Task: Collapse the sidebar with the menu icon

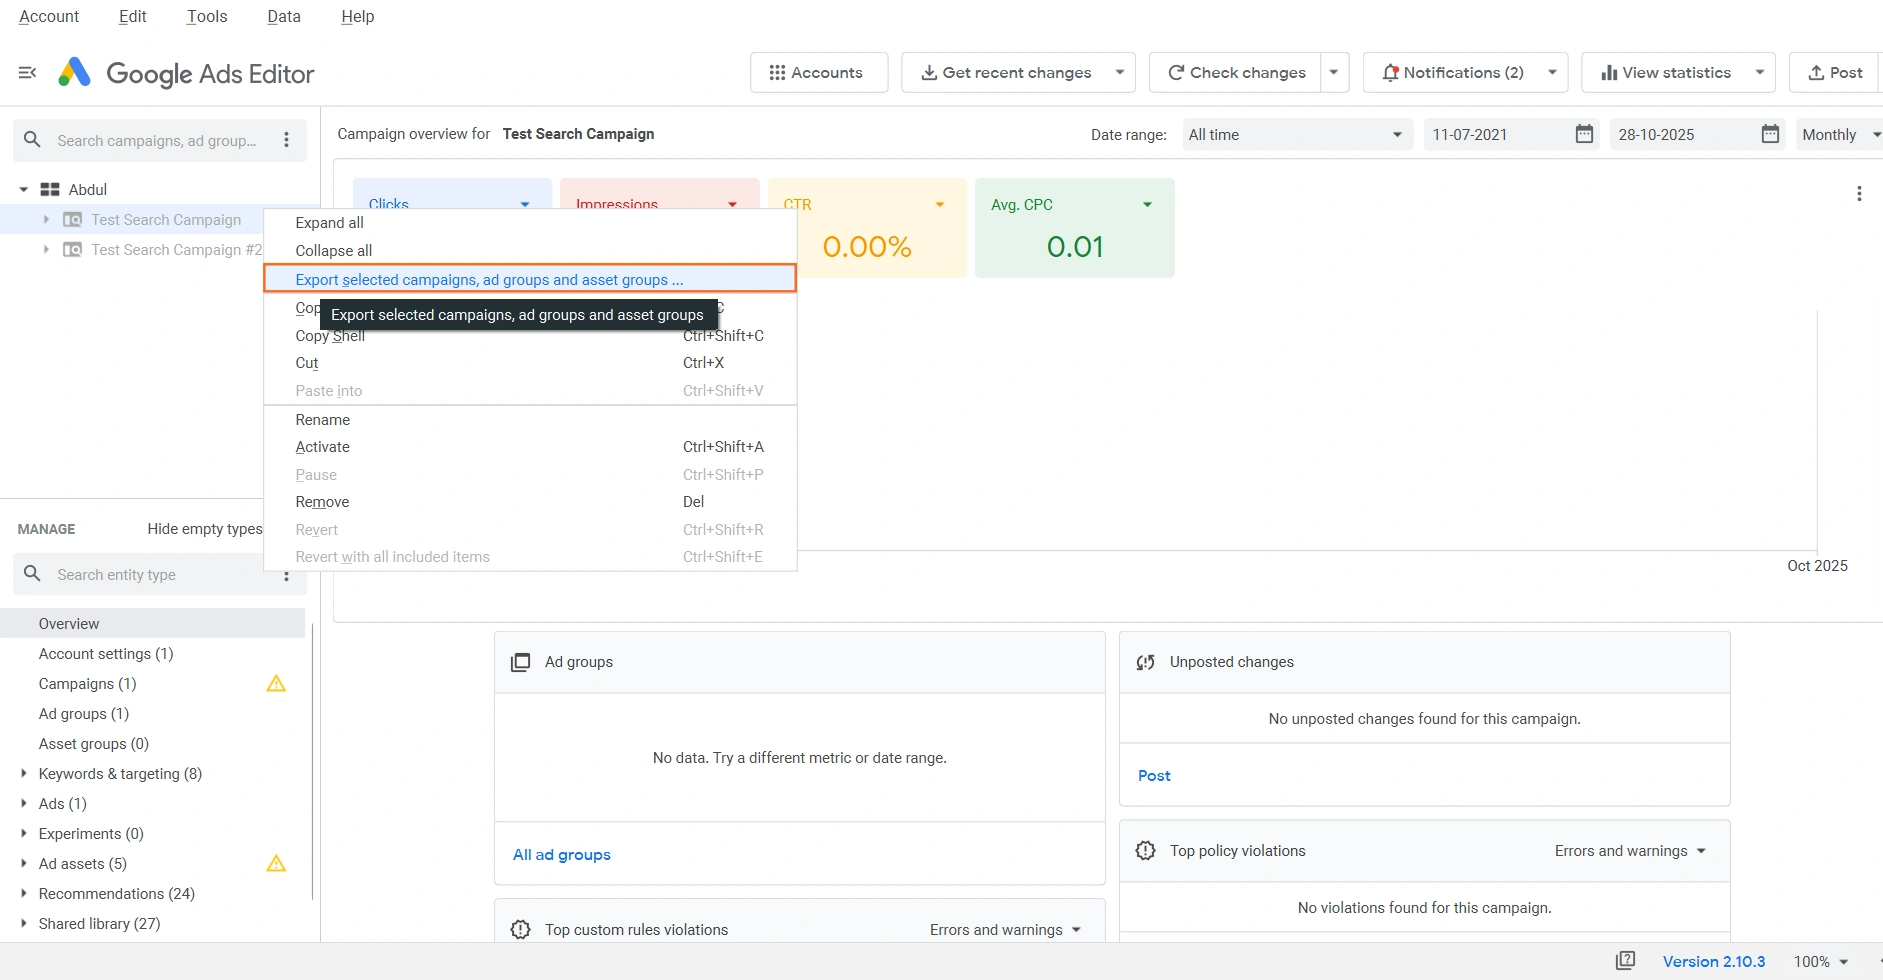Action: pos(28,73)
